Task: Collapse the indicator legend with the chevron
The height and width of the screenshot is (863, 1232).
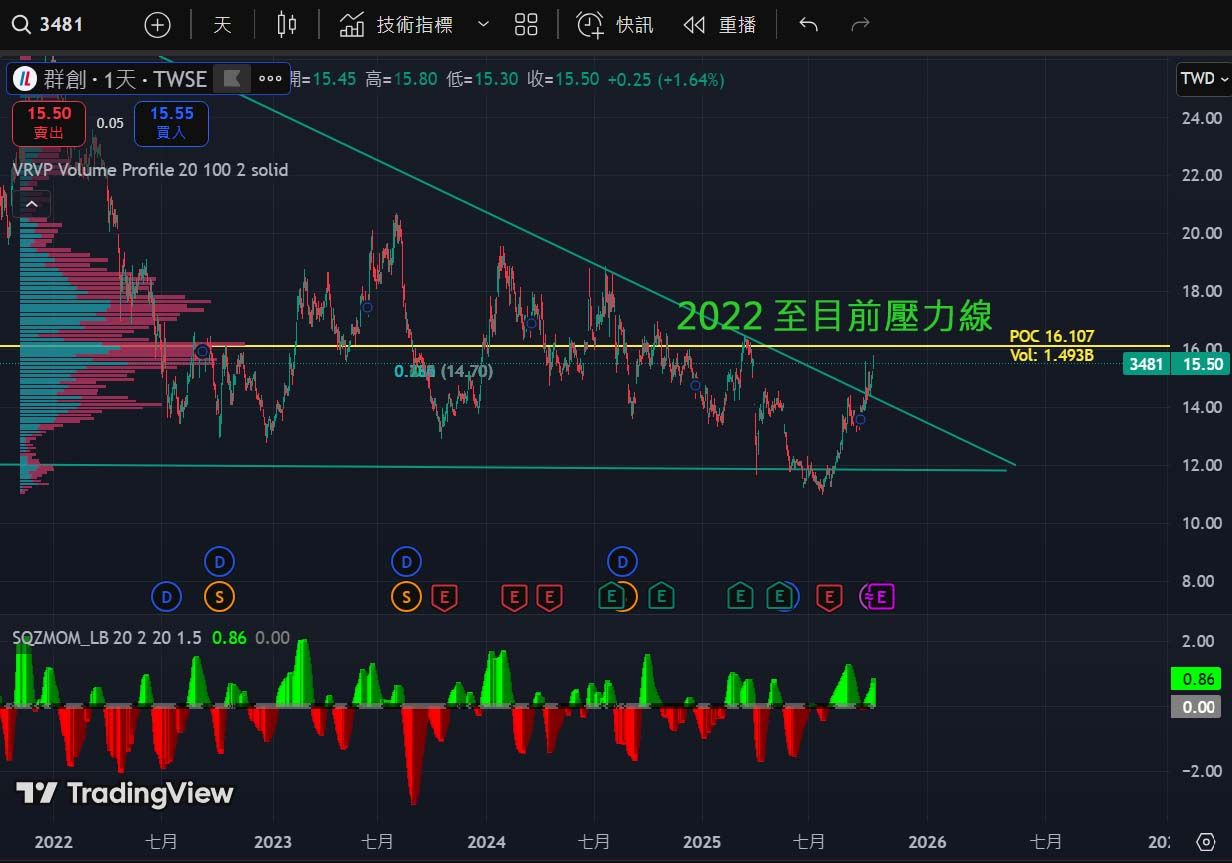Action: click(x=32, y=205)
